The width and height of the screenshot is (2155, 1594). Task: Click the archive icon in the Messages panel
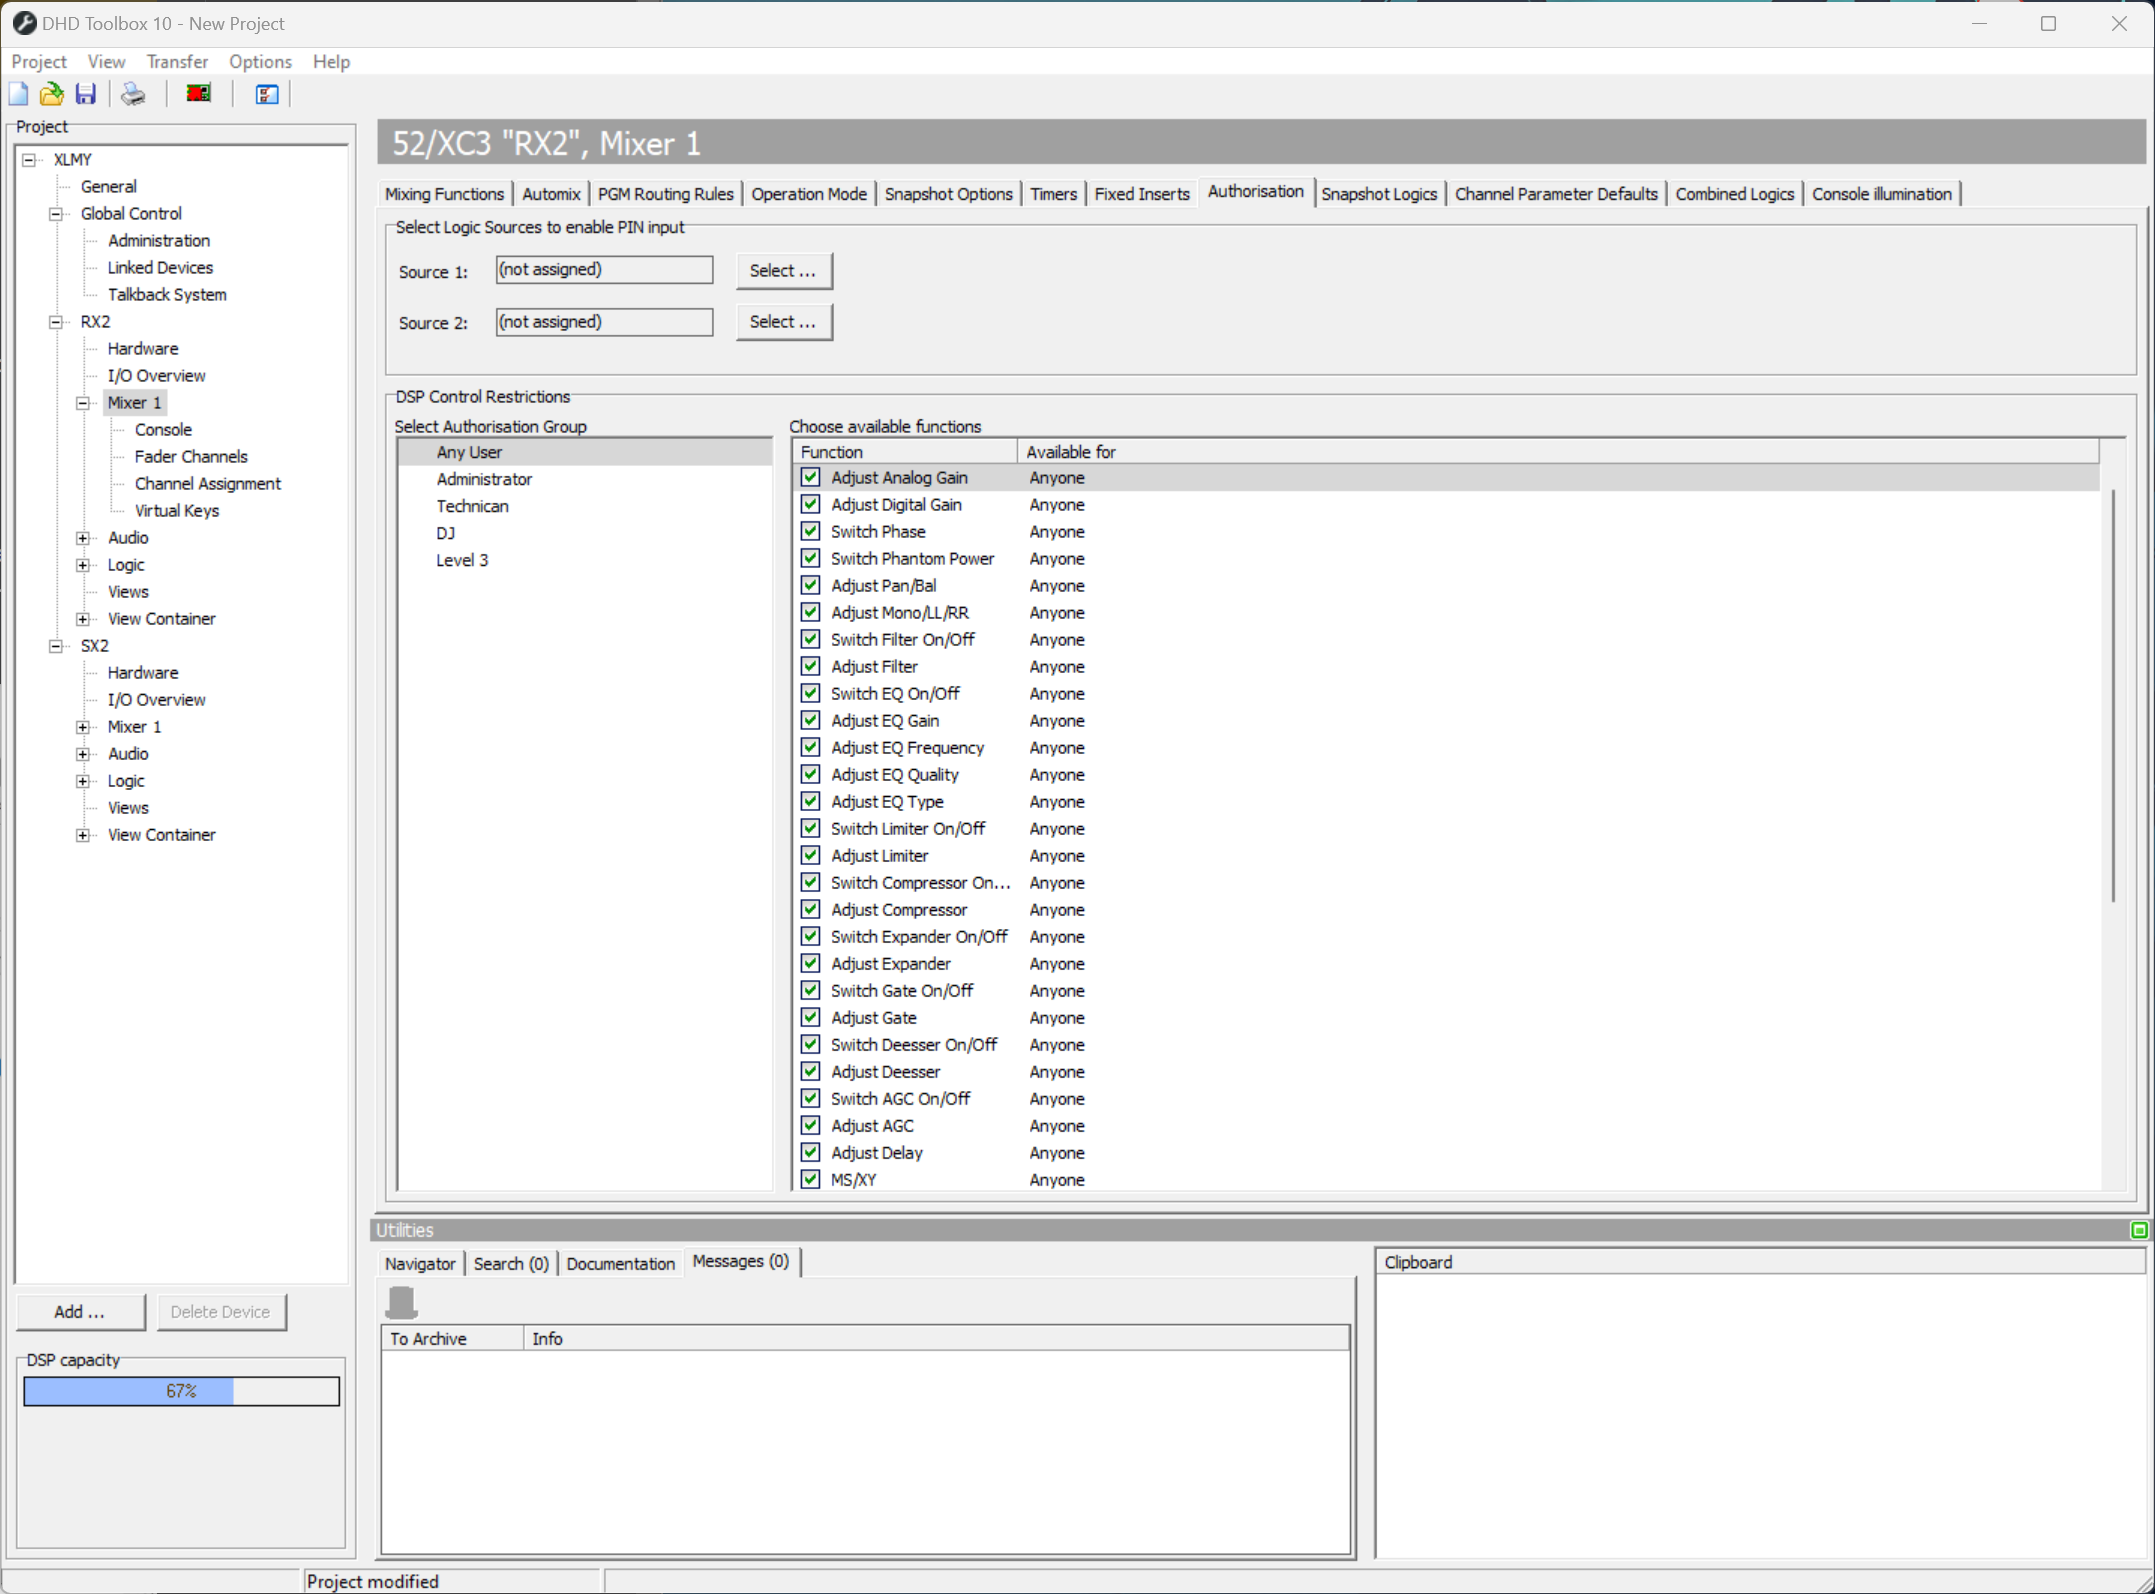click(x=402, y=1300)
